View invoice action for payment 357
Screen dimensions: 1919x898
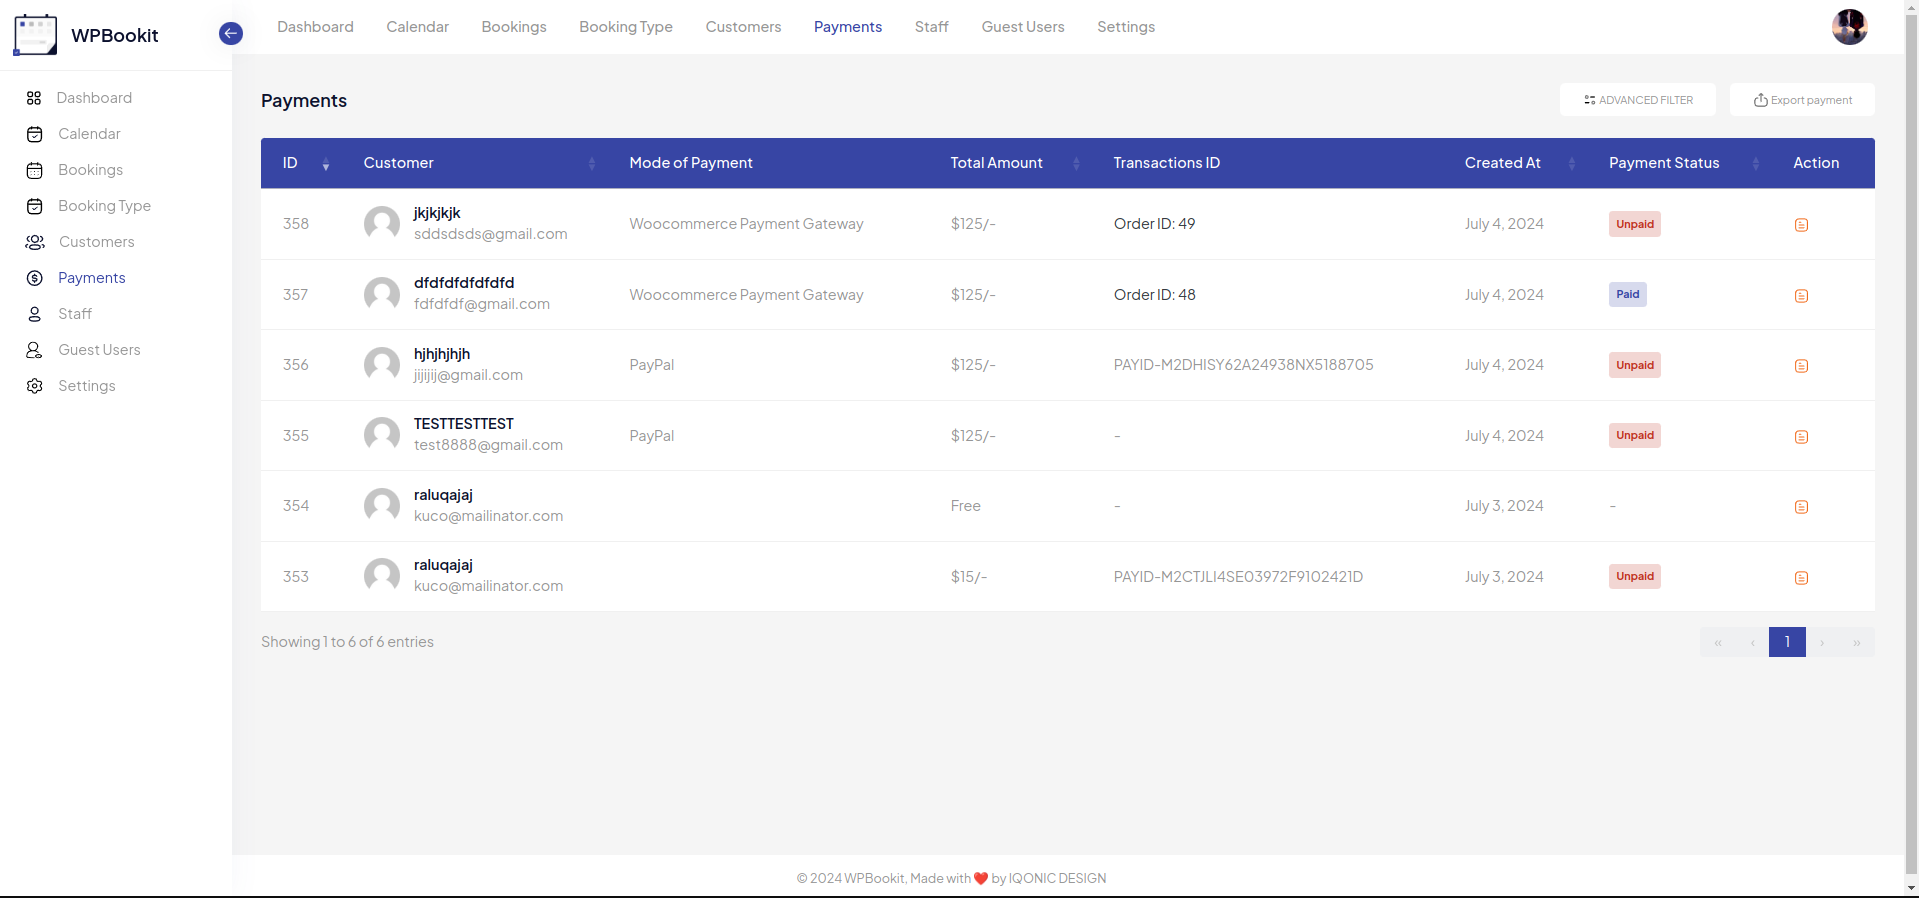1801,296
